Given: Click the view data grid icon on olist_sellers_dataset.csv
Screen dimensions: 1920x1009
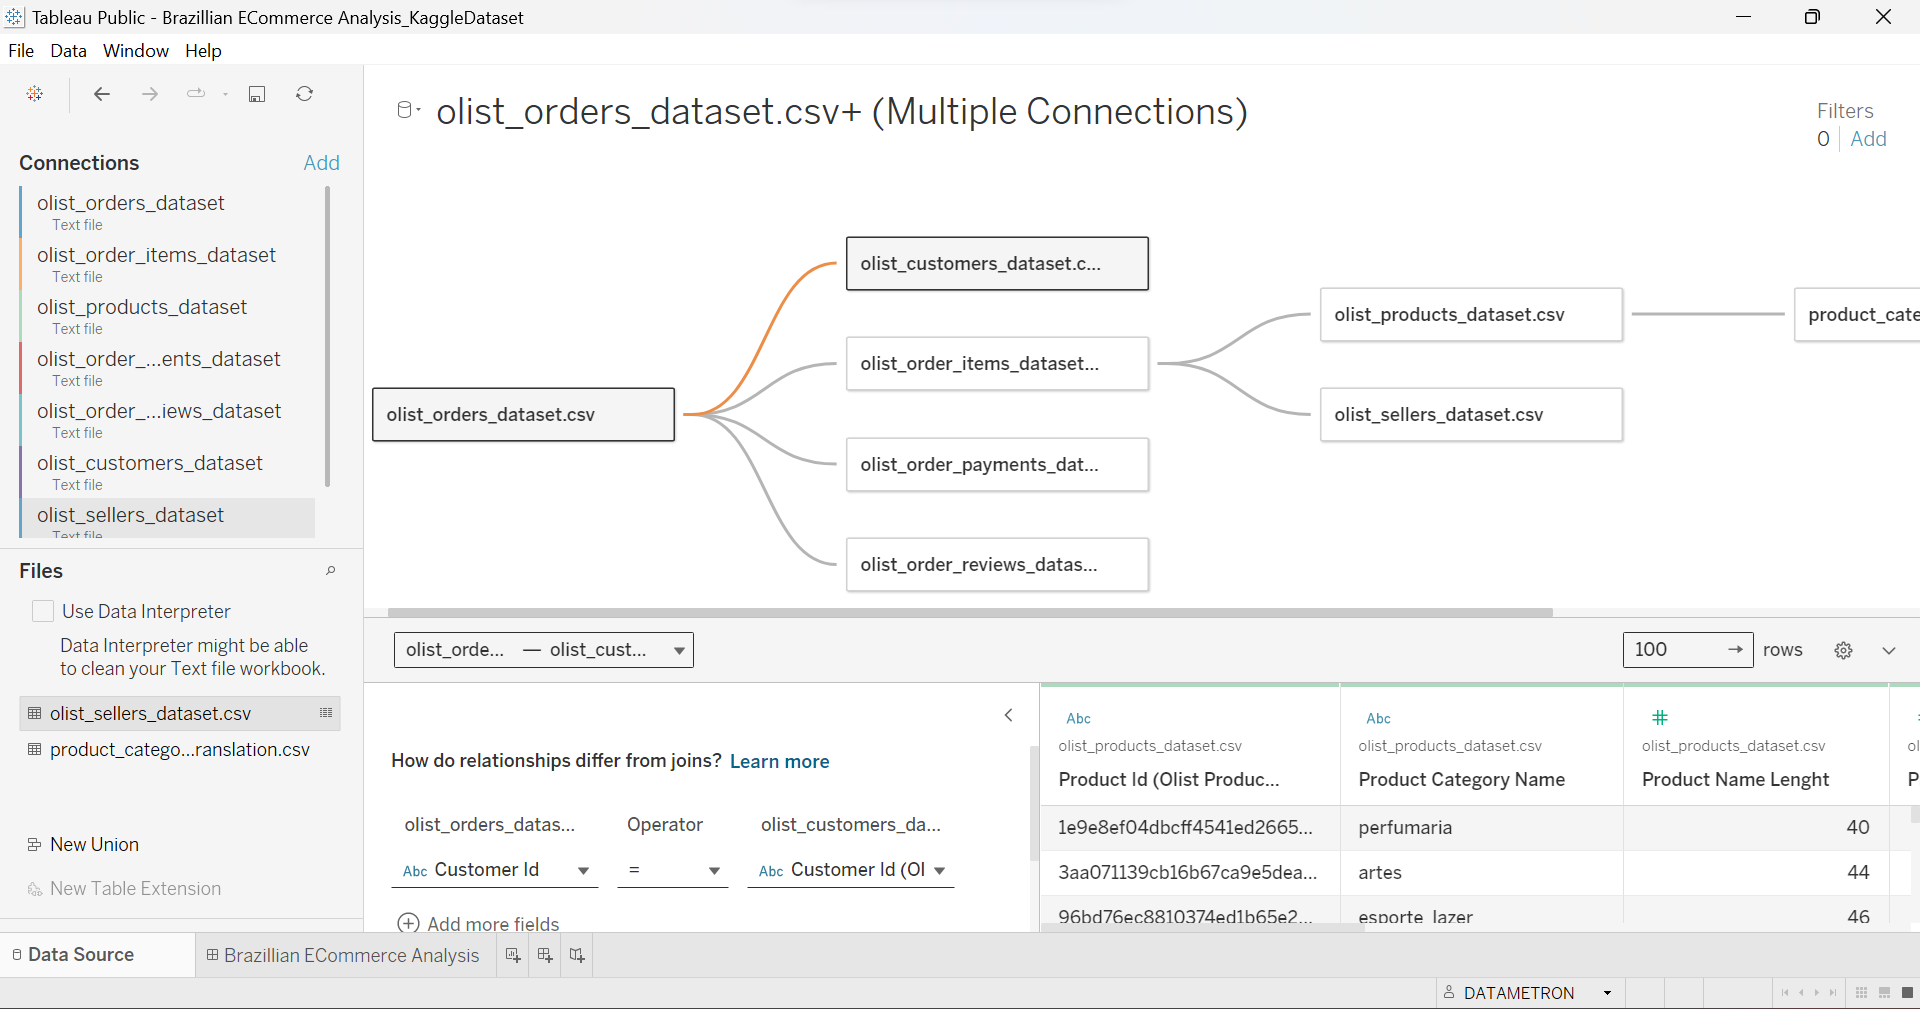Looking at the screenshot, I should (326, 712).
